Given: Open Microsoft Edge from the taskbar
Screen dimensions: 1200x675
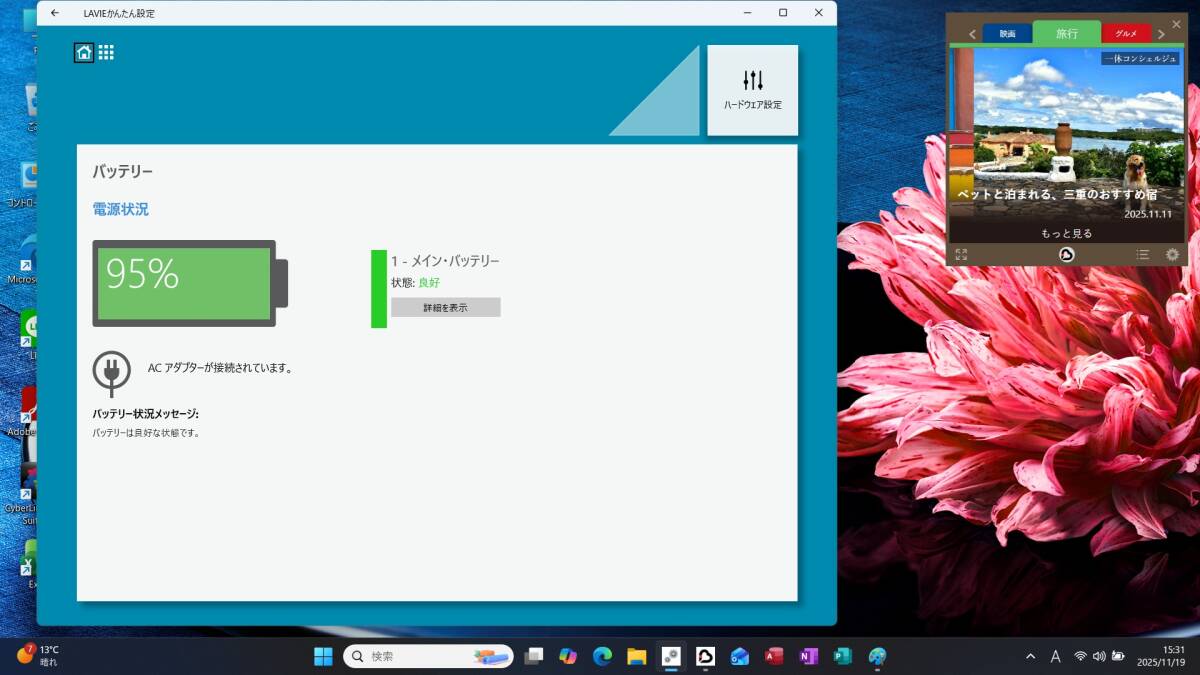Looking at the screenshot, I should click(602, 656).
